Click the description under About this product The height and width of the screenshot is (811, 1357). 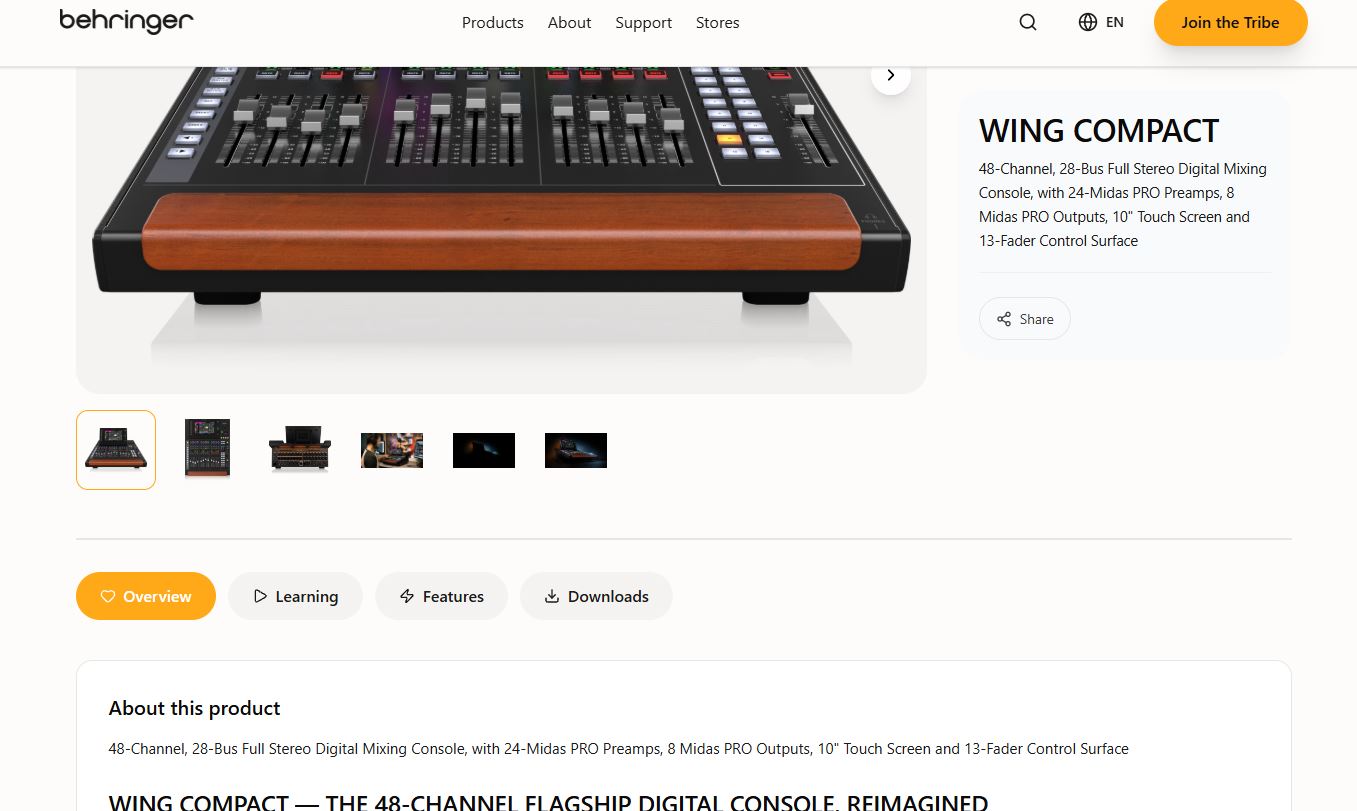point(618,748)
